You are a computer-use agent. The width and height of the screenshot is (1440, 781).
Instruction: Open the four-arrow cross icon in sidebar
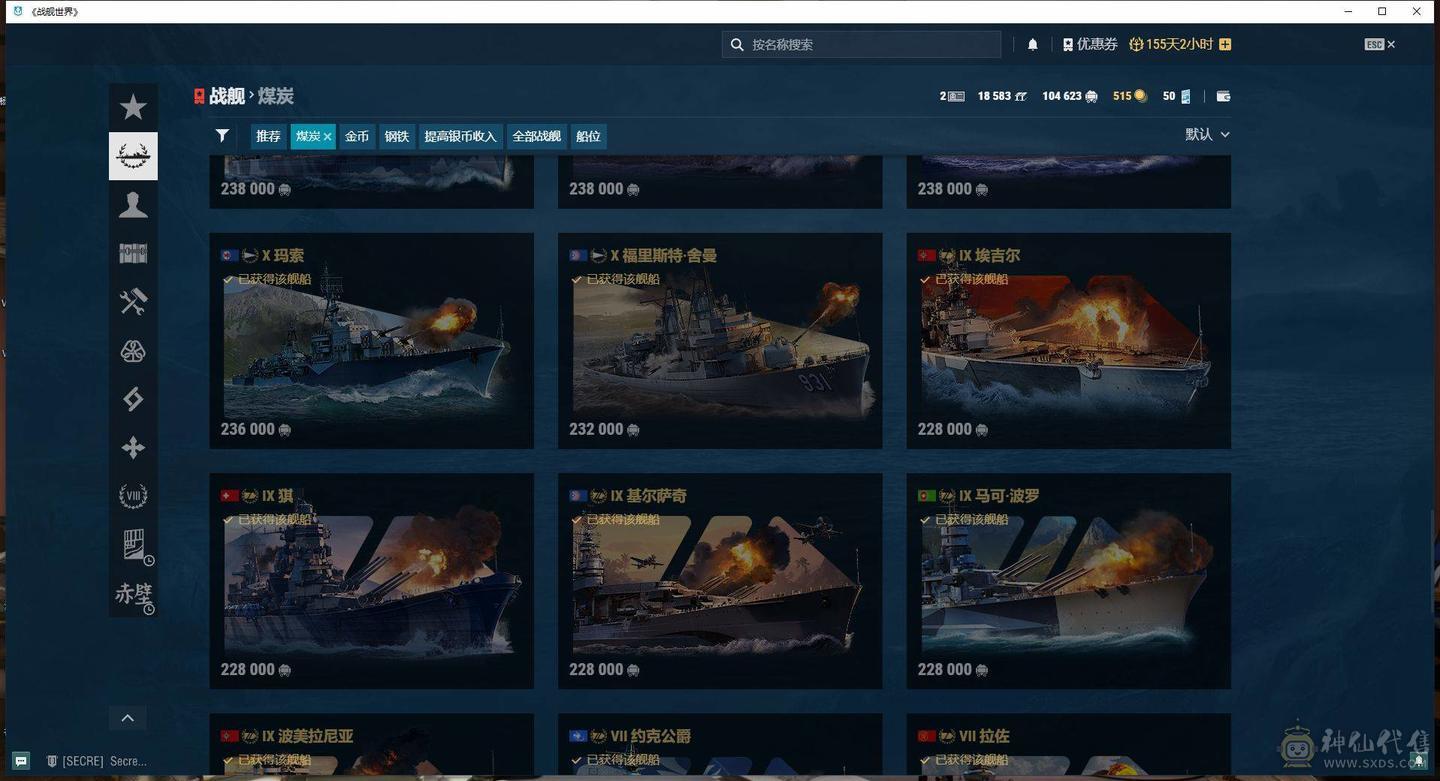click(x=133, y=448)
